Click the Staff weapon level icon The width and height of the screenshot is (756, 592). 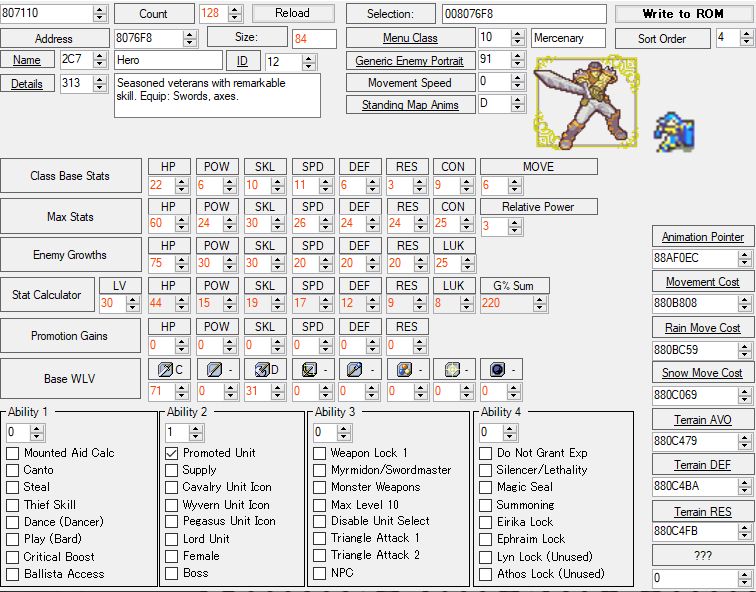(355, 370)
